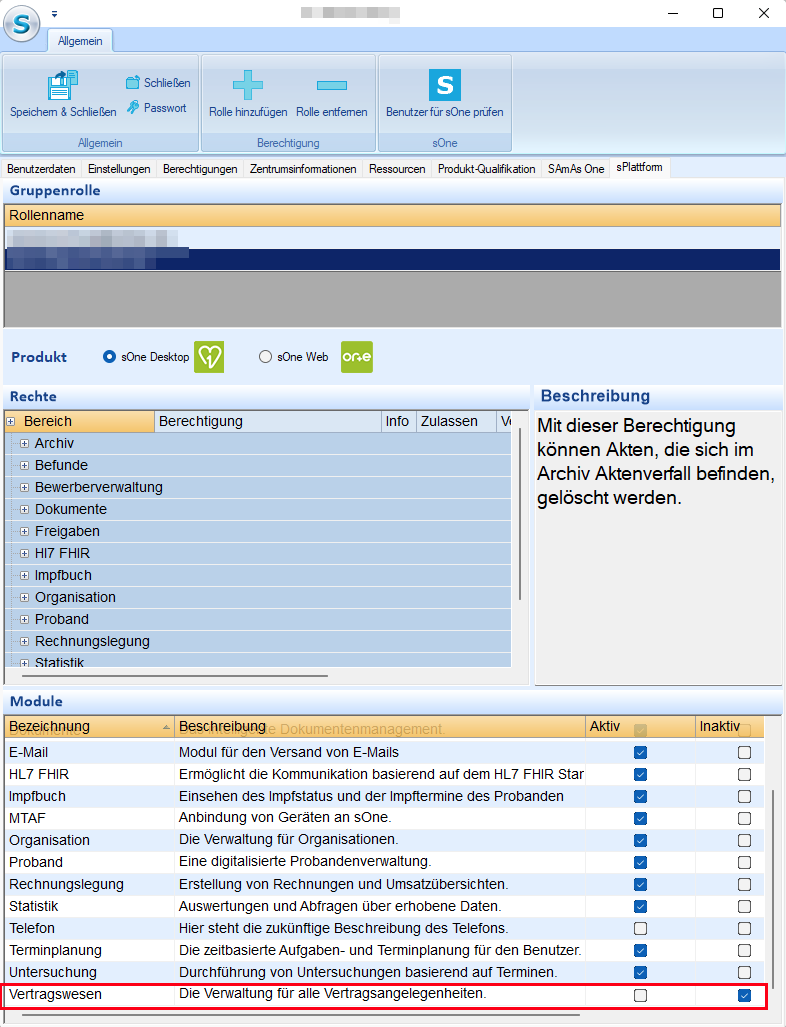Click the Info column header
Screen dimensions: 786x1027
click(398, 422)
